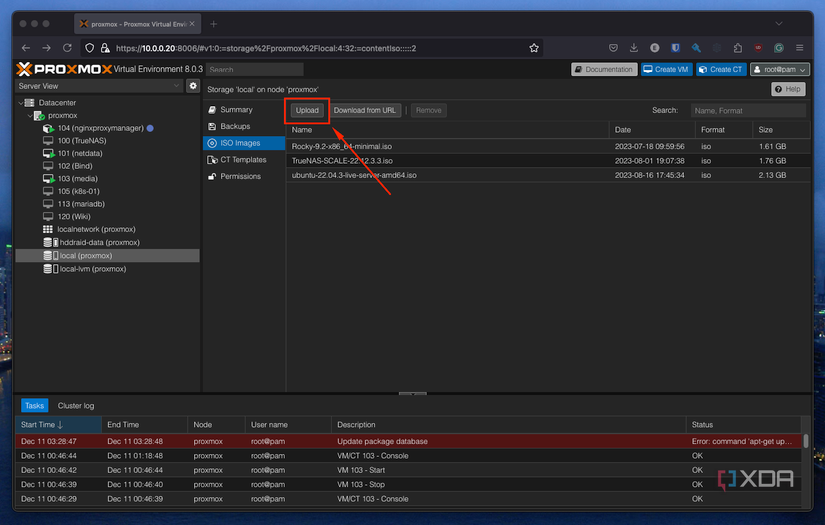Sort by the Name column header

pos(447,129)
